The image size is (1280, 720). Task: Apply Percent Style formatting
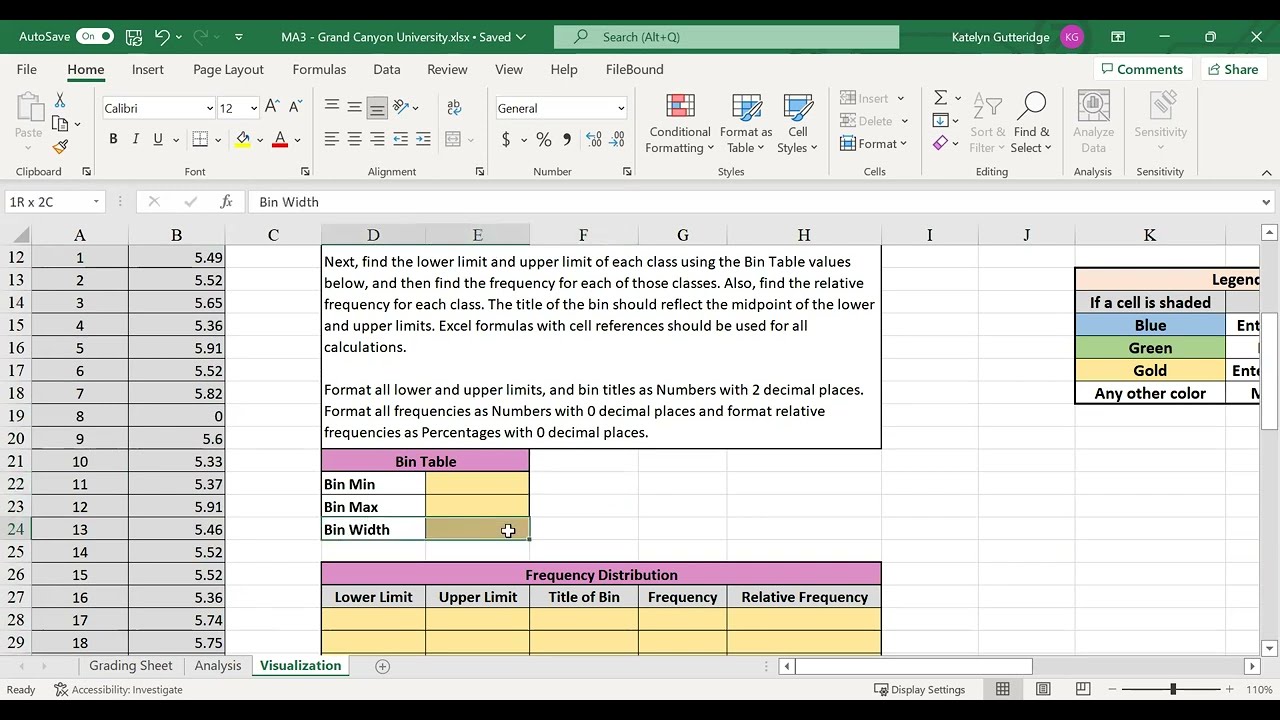(x=543, y=140)
